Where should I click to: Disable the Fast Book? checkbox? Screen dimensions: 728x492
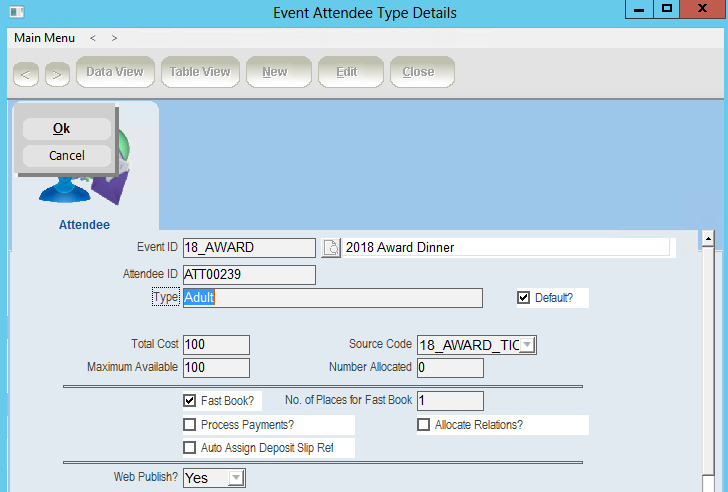click(189, 401)
